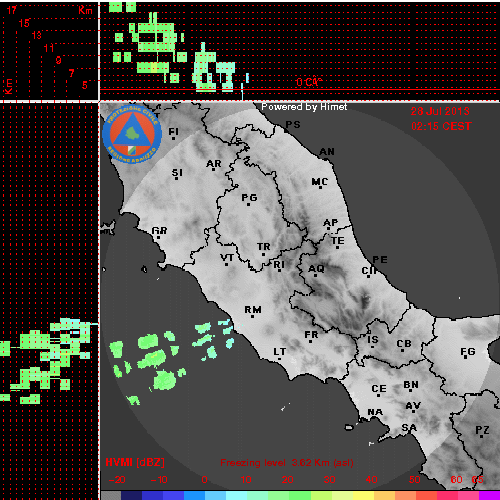Click the VT city label
Viewport: 500px width, 500px height.
point(227,257)
